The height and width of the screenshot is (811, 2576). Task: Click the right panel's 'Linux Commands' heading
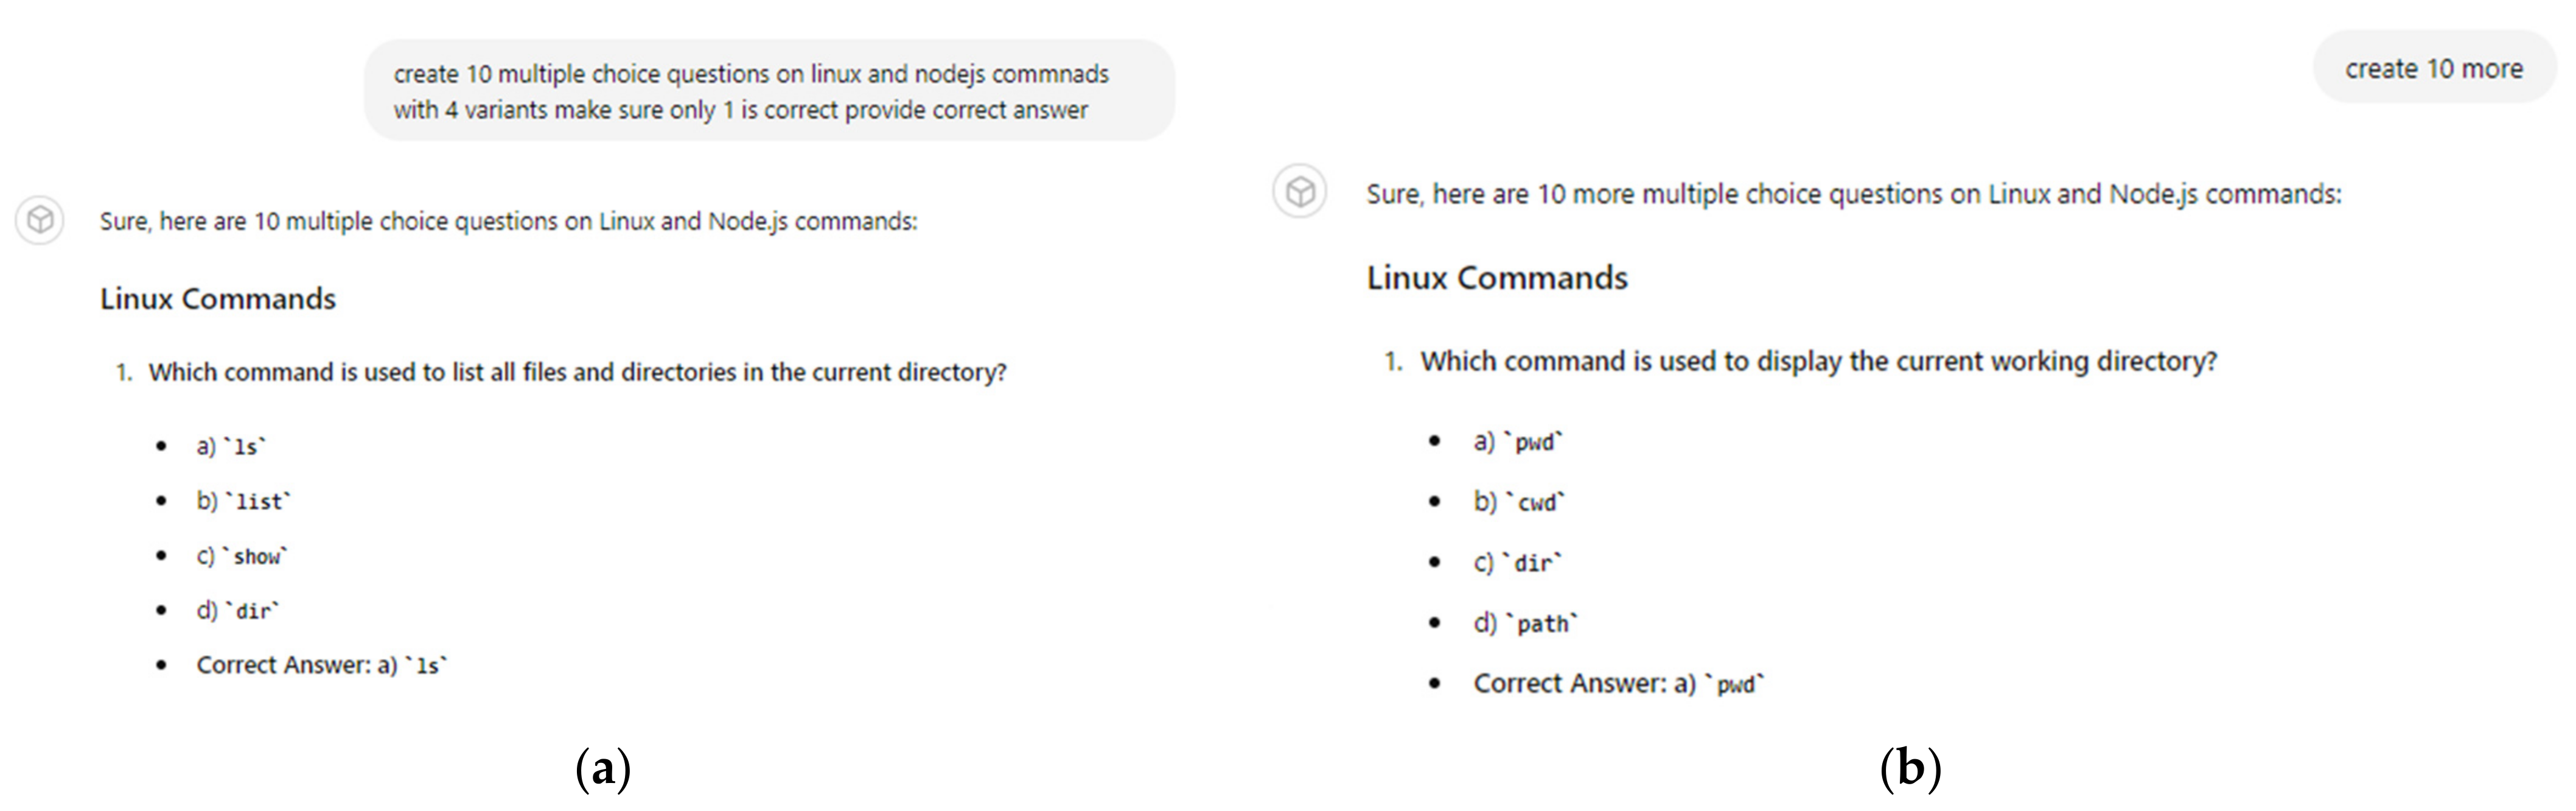tap(1497, 278)
